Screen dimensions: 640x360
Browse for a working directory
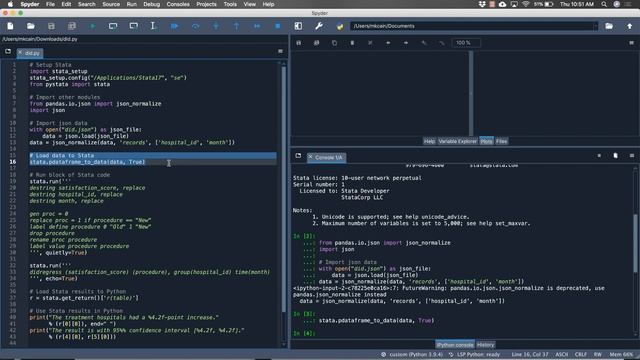pyautogui.click(x=609, y=26)
